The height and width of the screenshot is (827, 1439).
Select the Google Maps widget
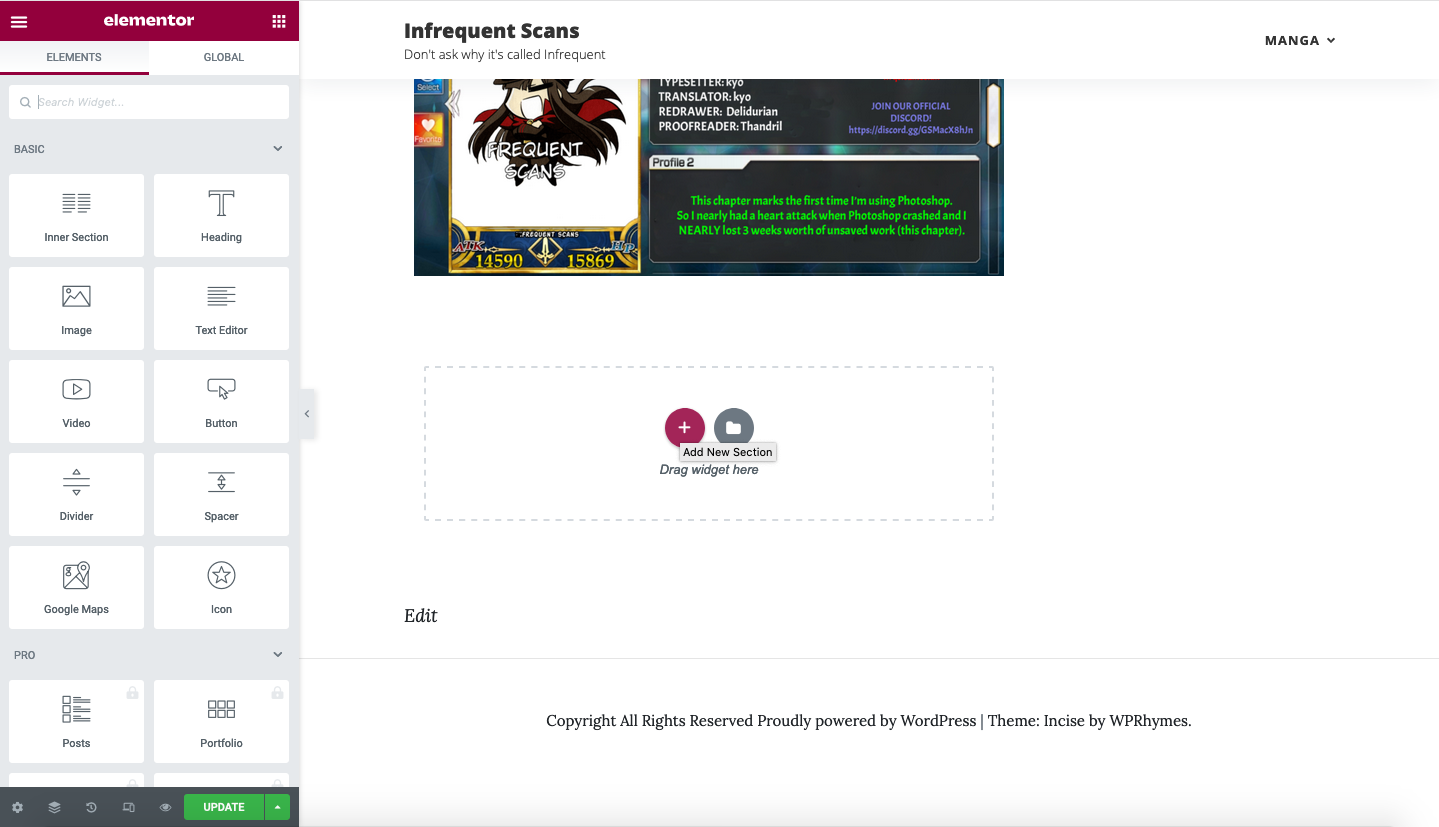[x=76, y=587]
